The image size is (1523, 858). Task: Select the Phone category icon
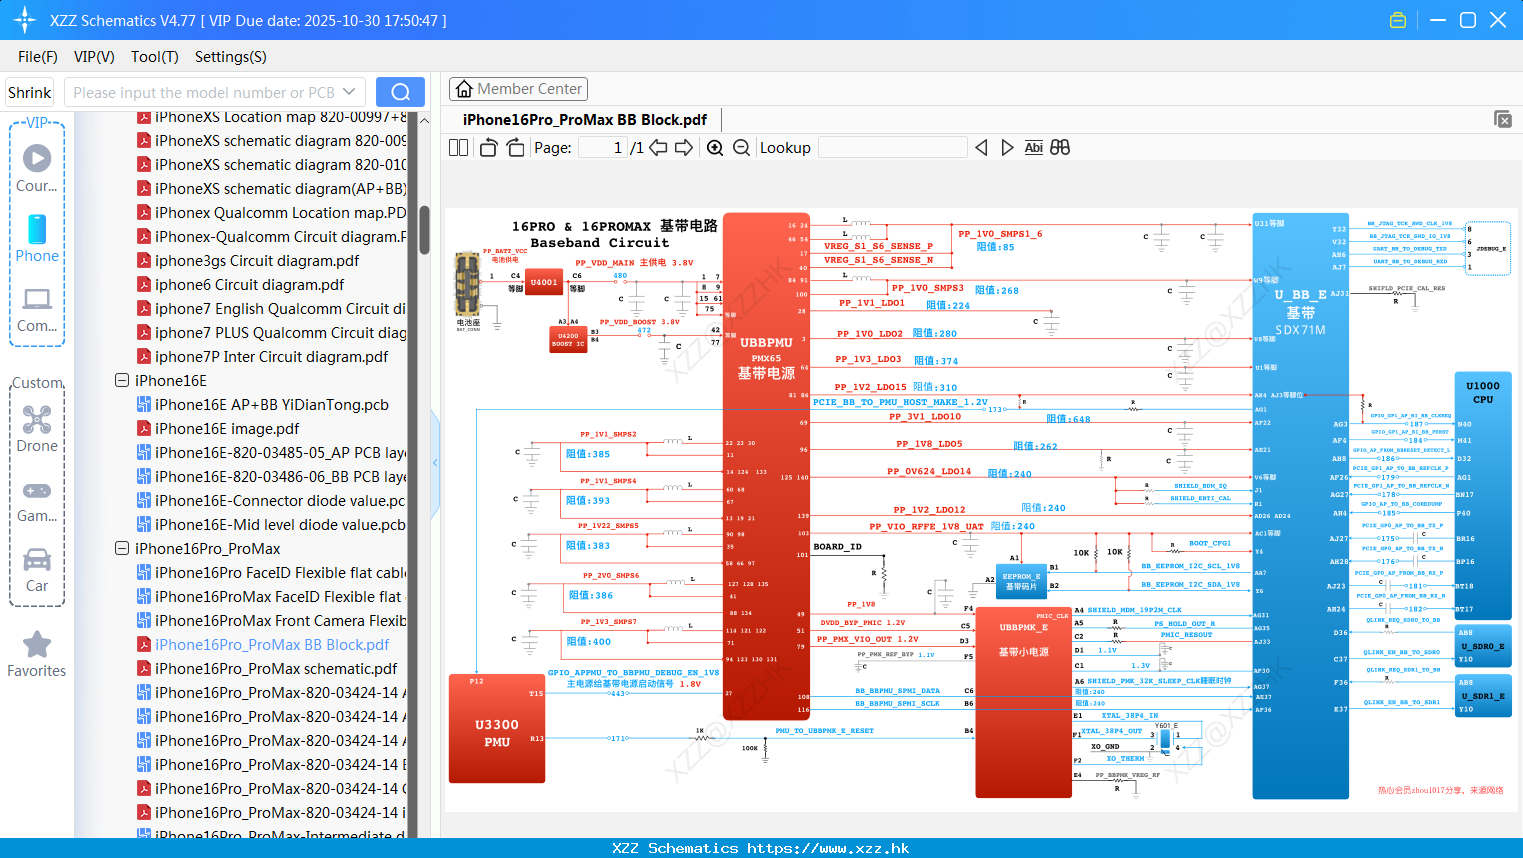click(x=37, y=238)
